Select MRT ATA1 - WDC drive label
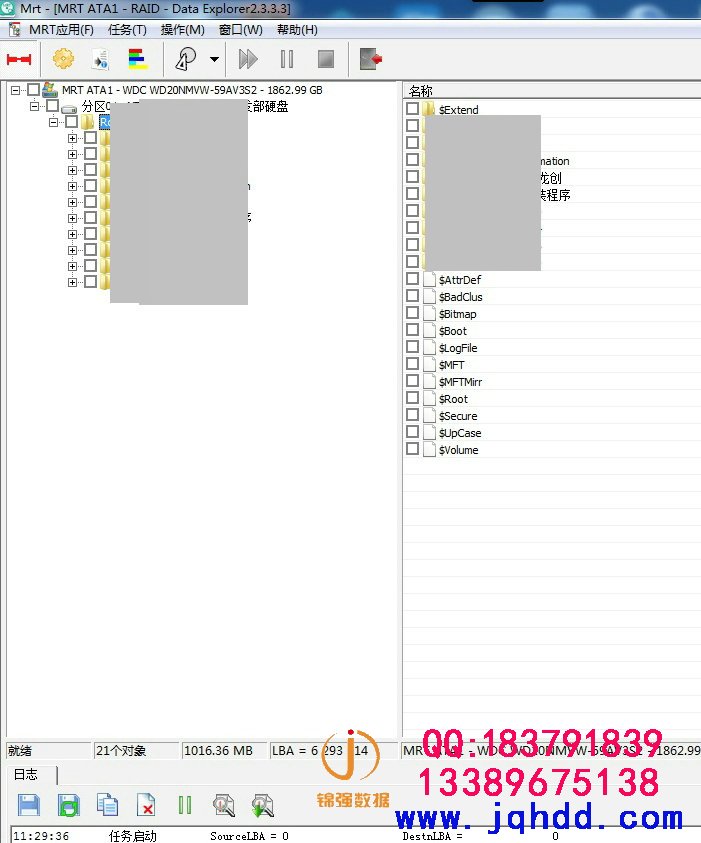 coord(192,90)
